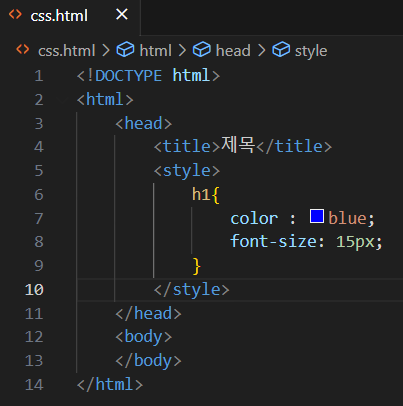The image size is (403, 406).
Task: Open the css.html breadcrumb item
Action: [x=67, y=51]
